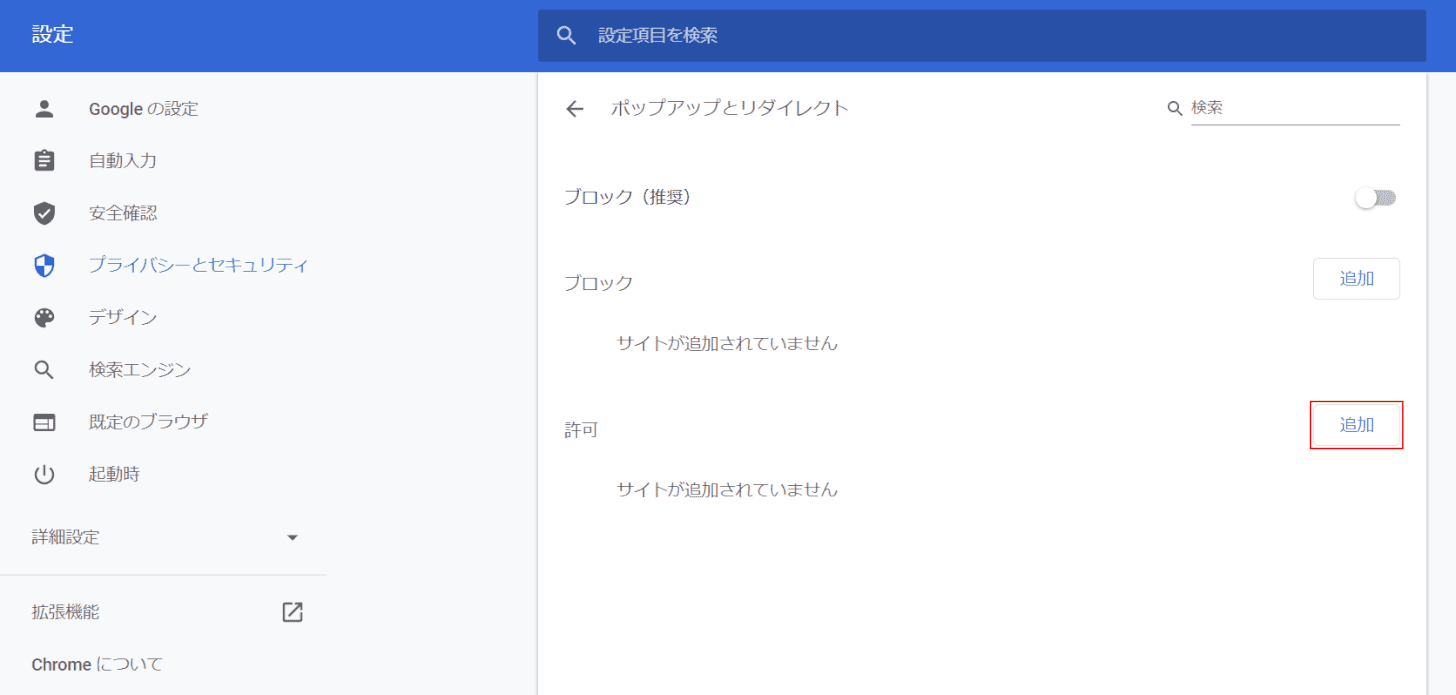Image resolution: width=1456 pixels, height=695 pixels.
Task: Open Chrome について page
Action: [97, 664]
